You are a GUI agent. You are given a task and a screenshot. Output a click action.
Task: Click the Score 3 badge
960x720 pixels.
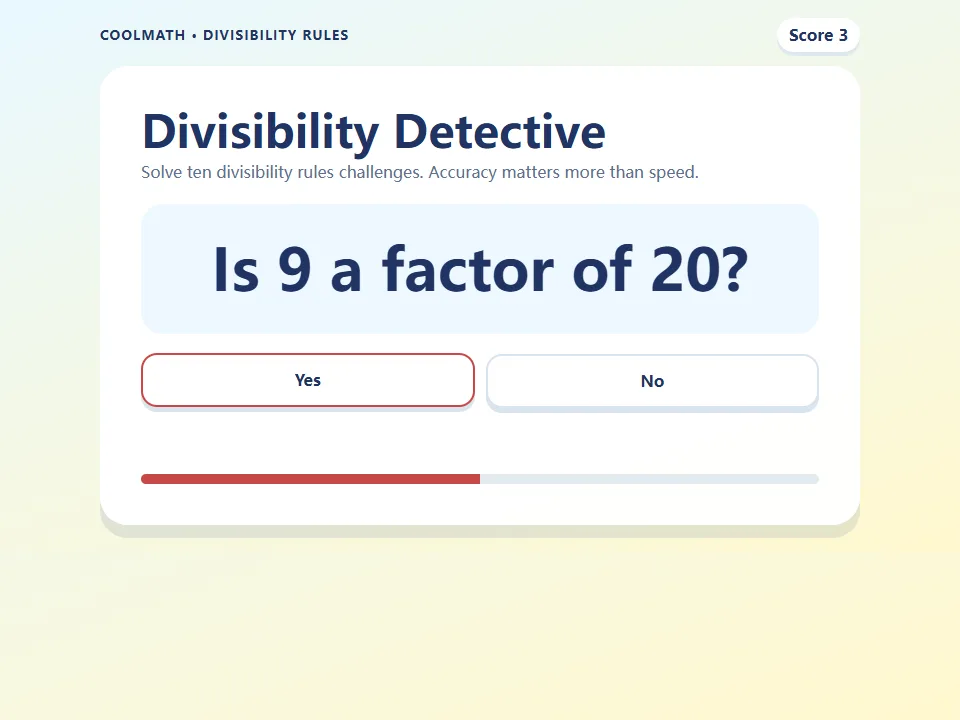(818, 36)
